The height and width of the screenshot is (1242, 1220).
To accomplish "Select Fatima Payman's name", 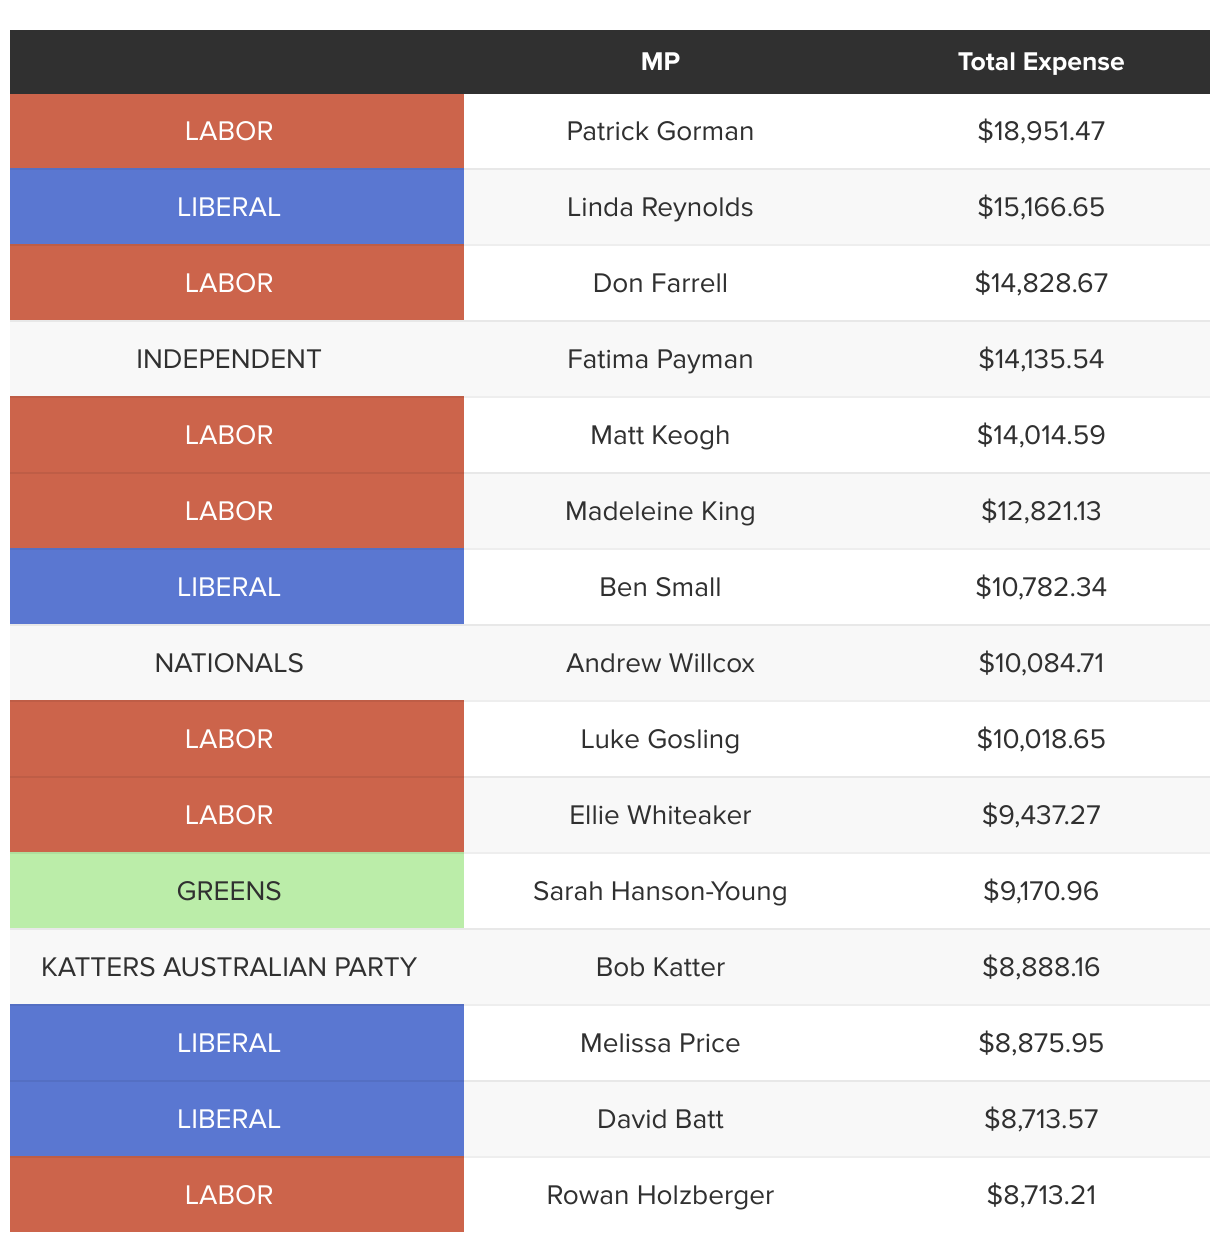I will coord(660,359).
